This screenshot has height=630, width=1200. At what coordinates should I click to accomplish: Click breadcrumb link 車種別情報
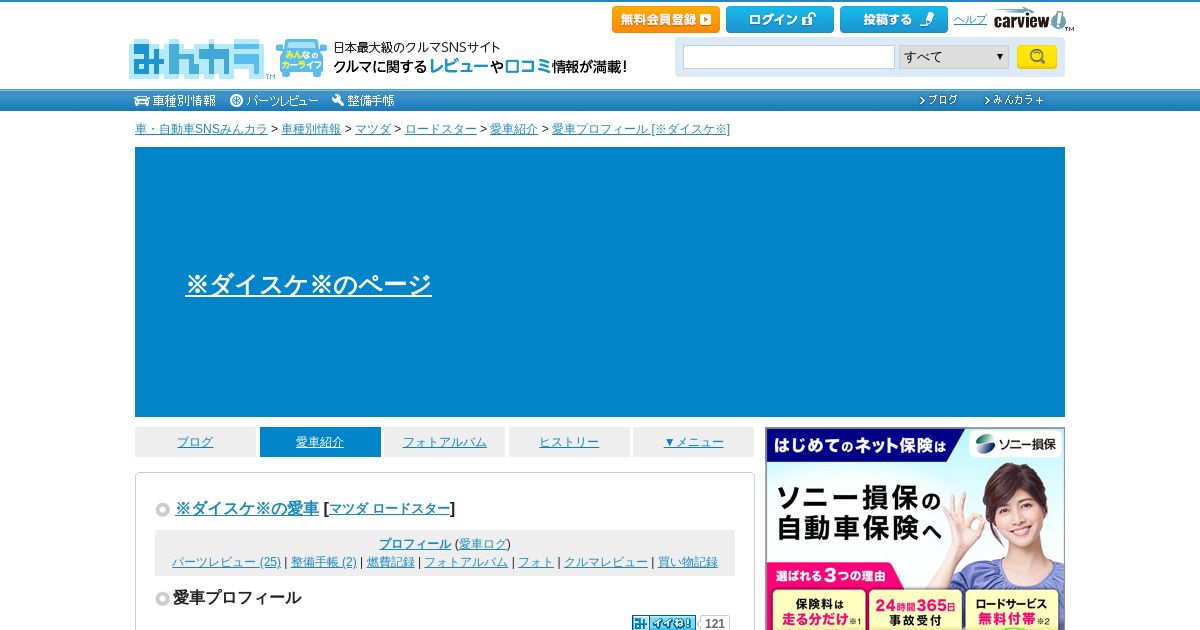(311, 129)
